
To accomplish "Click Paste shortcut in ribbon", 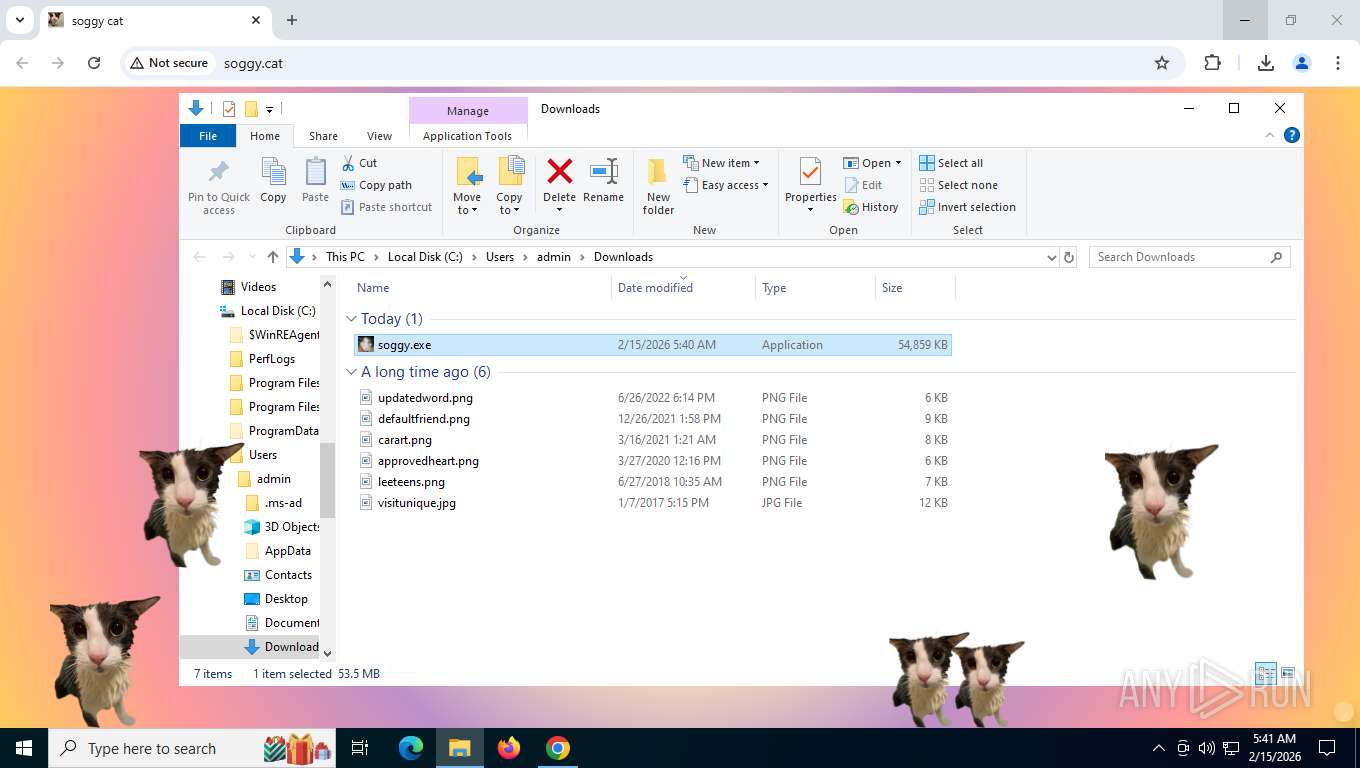I will click(386, 207).
